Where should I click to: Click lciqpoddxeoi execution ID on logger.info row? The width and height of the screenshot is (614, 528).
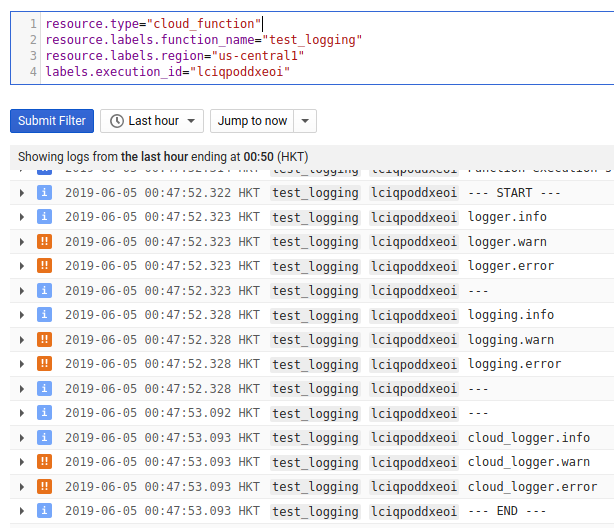click(x=414, y=217)
